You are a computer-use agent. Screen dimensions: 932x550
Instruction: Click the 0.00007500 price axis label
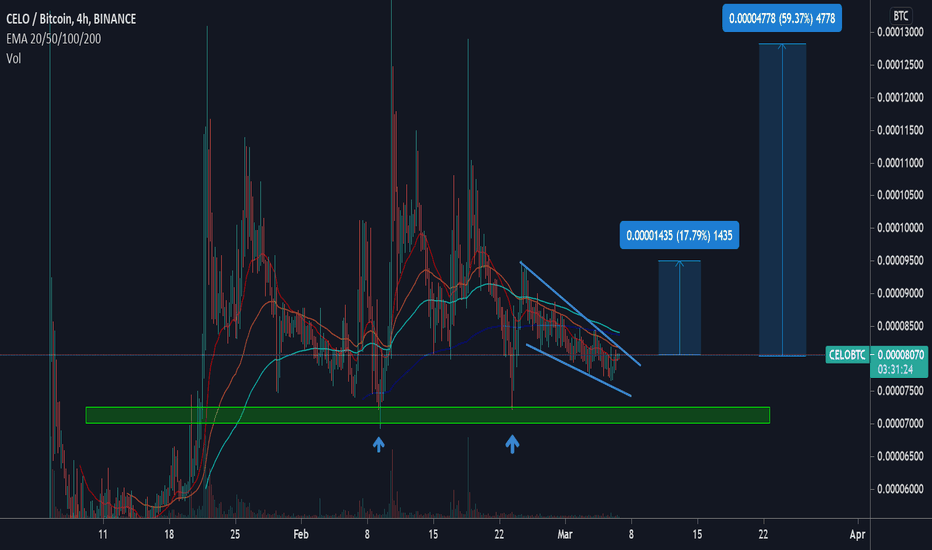click(900, 391)
